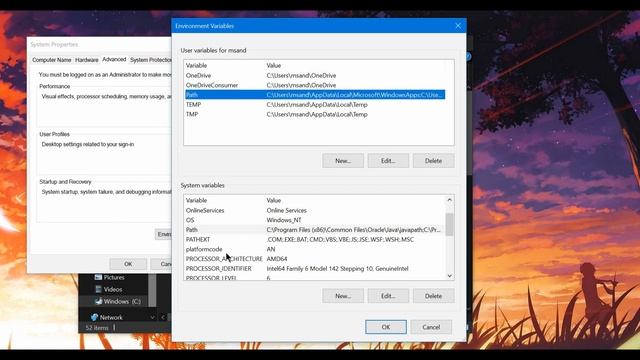Select the system Path variable row

(315, 230)
